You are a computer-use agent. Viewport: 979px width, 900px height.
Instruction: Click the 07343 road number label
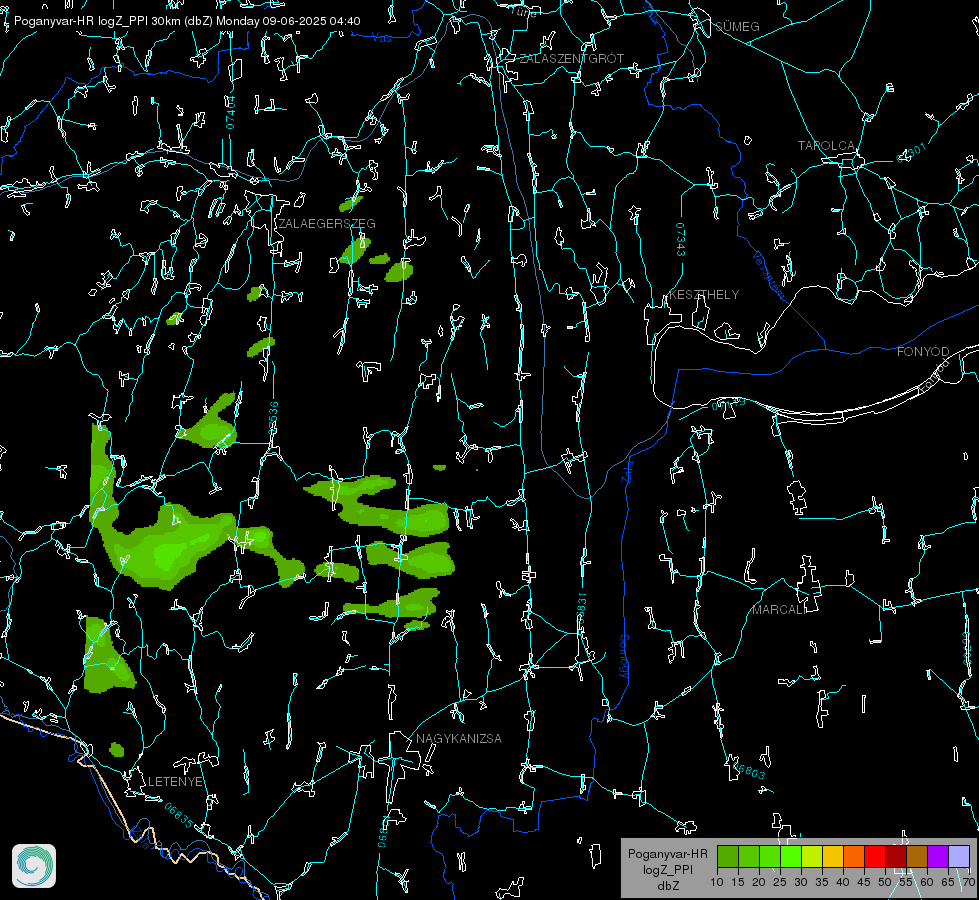(680, 239)
